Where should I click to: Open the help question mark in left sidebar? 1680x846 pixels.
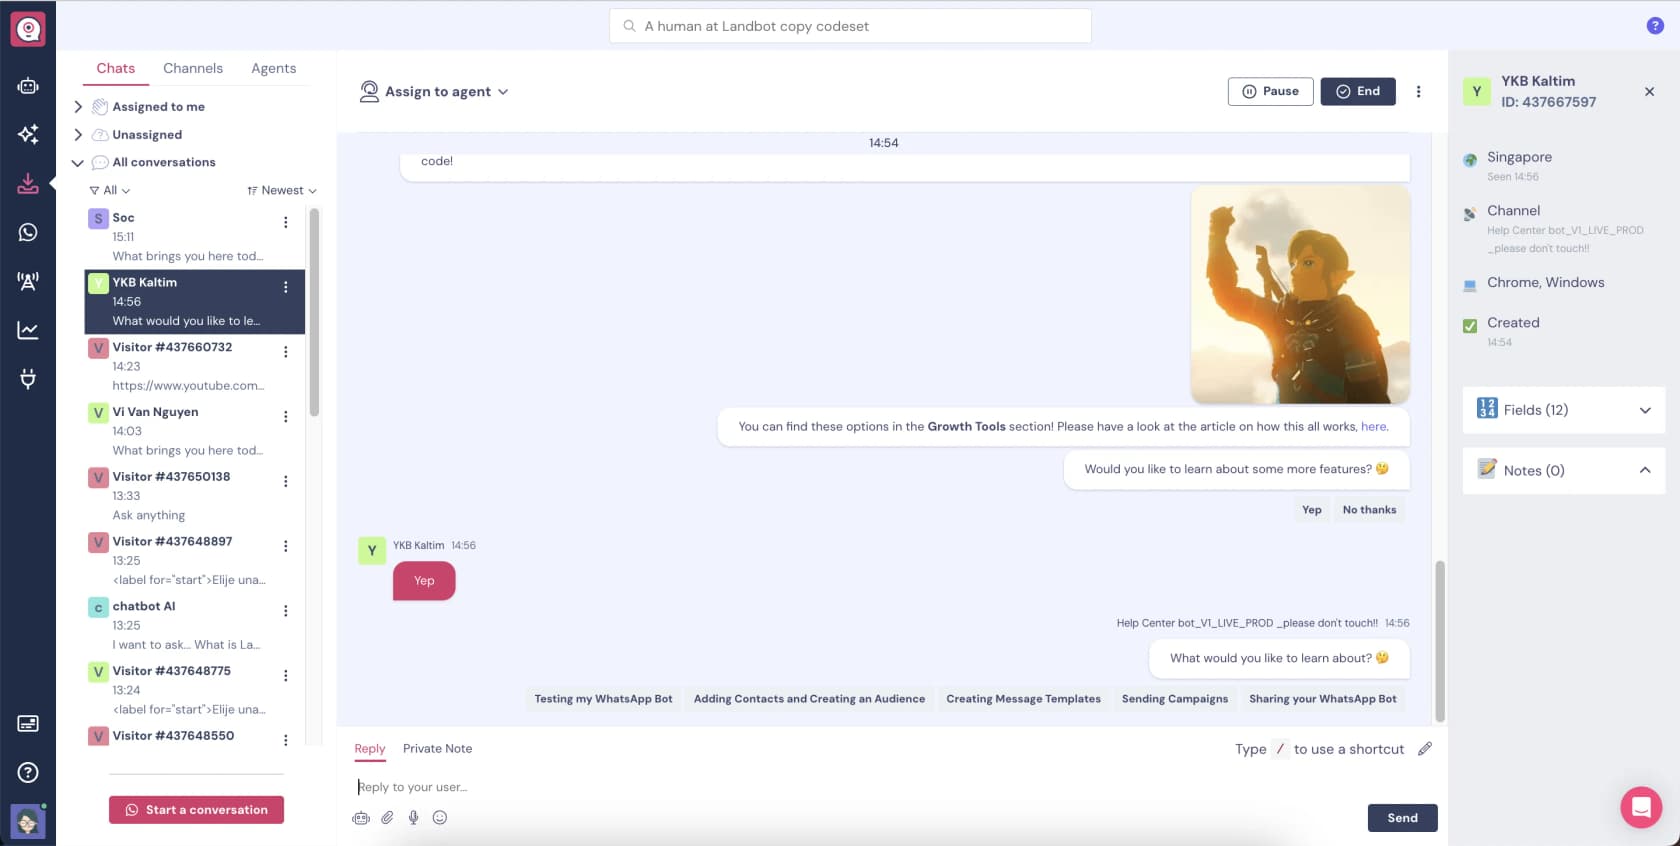pos(28,772)
